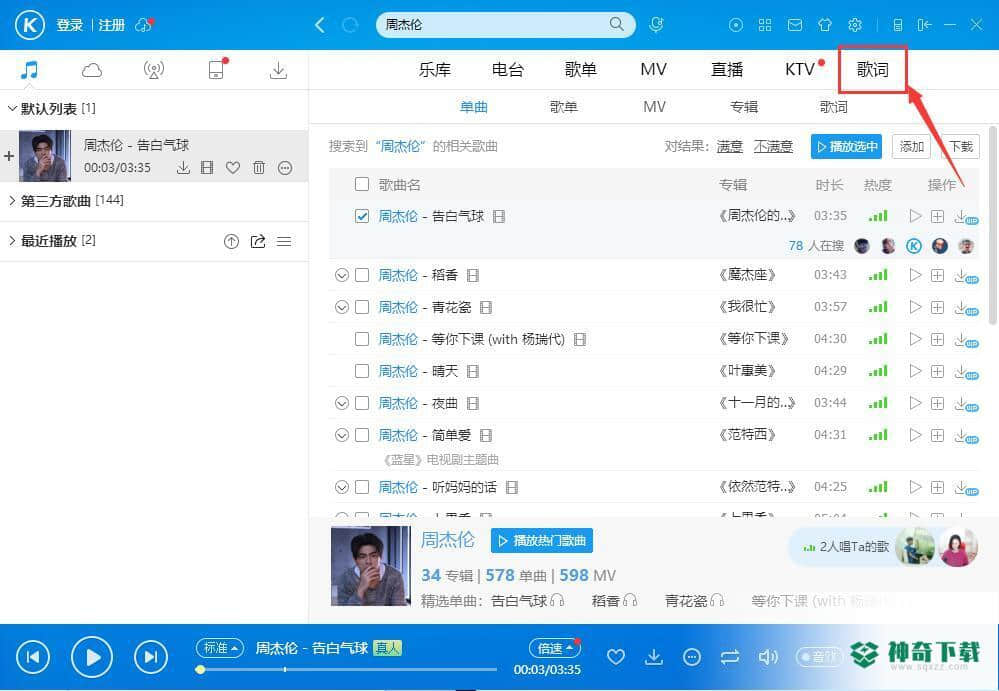999x691 pixels.
Task: Select the 专辑 search results sub-tab
Action: (x=744, y=106)
